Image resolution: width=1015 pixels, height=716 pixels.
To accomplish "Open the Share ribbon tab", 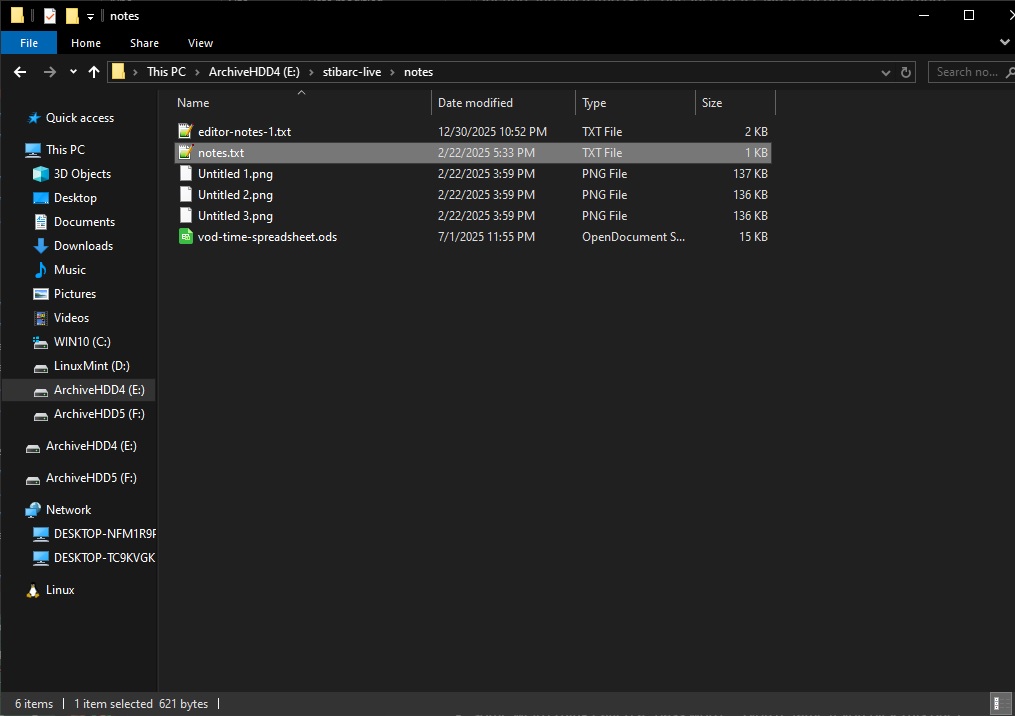I will (144, 43).
